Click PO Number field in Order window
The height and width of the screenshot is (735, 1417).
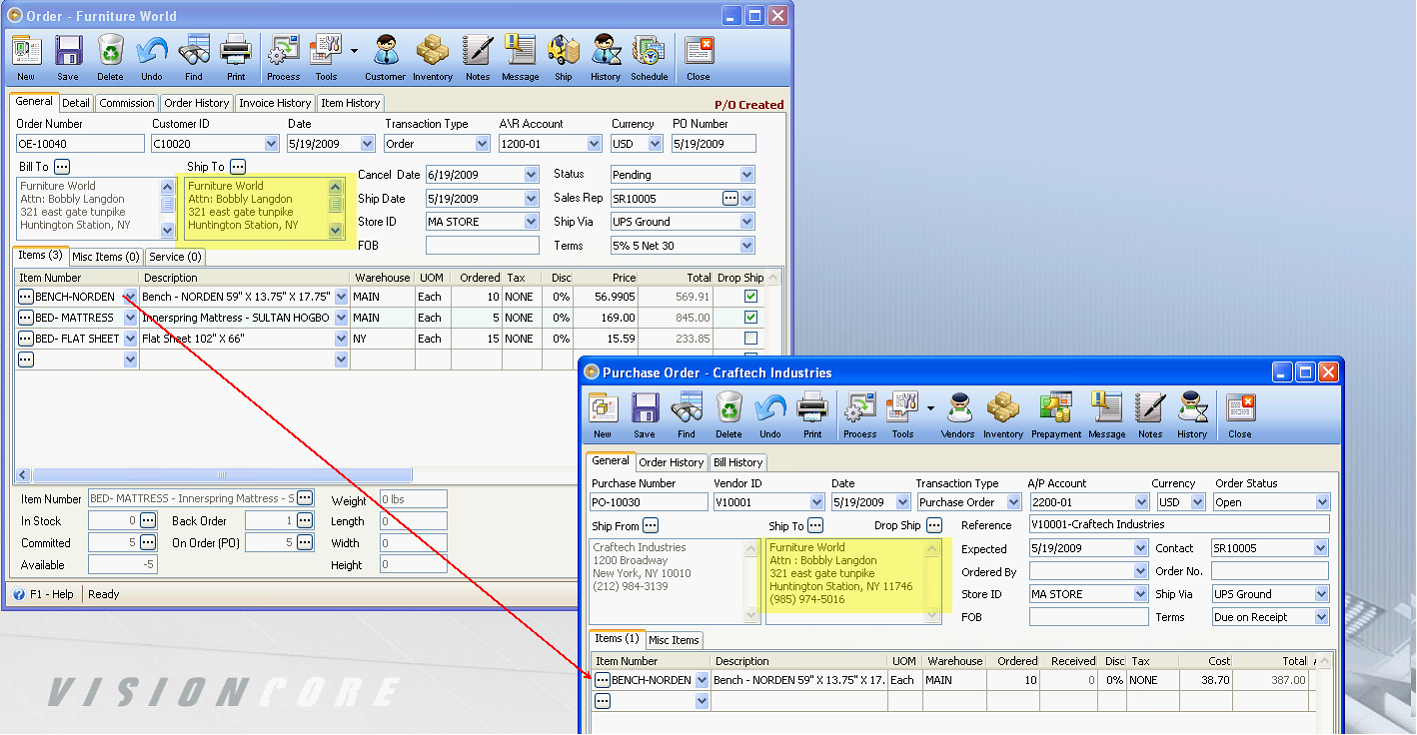(x=714, y=144)
